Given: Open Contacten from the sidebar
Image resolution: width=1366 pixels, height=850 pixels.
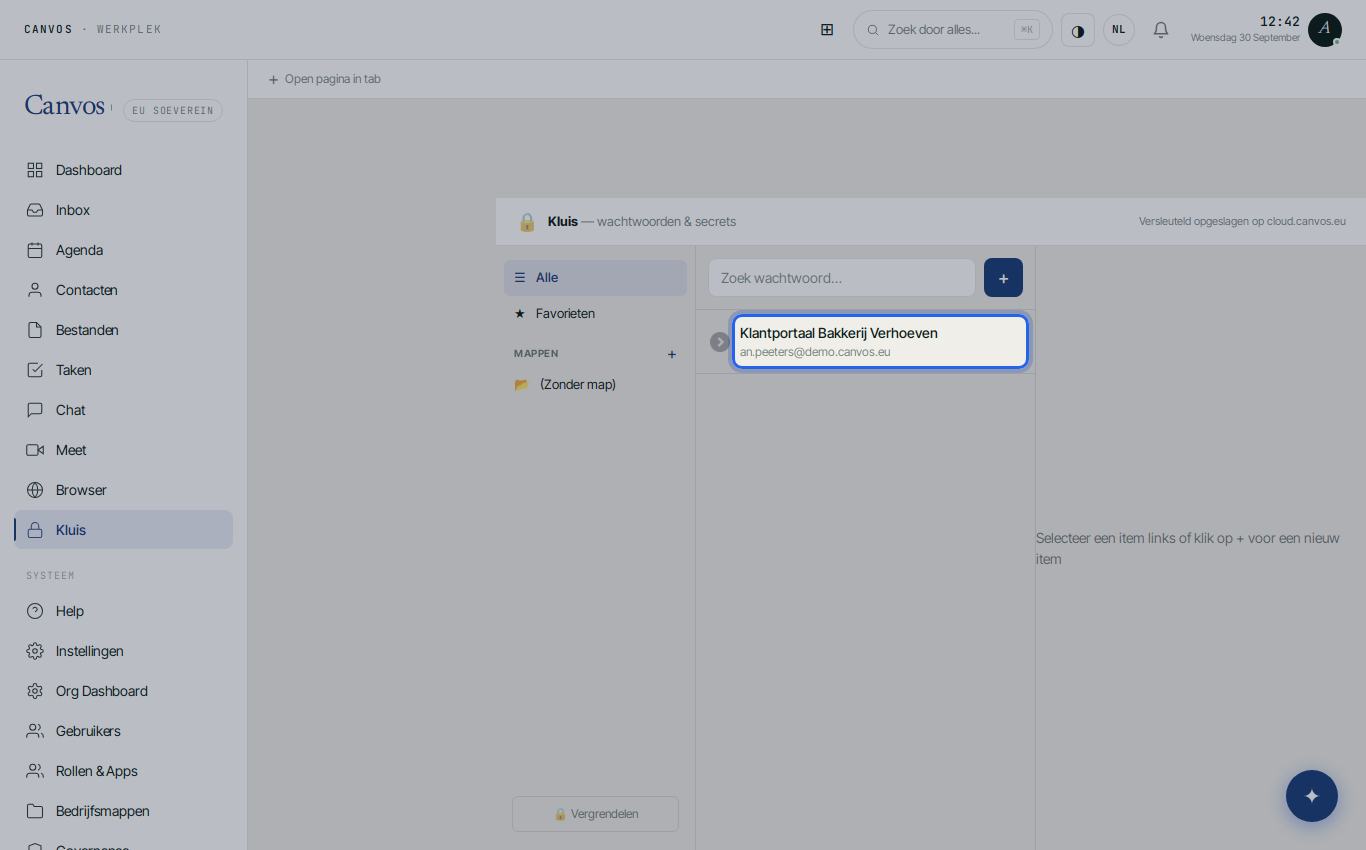Looking at the screenshot, I should (x=123, y=290).
